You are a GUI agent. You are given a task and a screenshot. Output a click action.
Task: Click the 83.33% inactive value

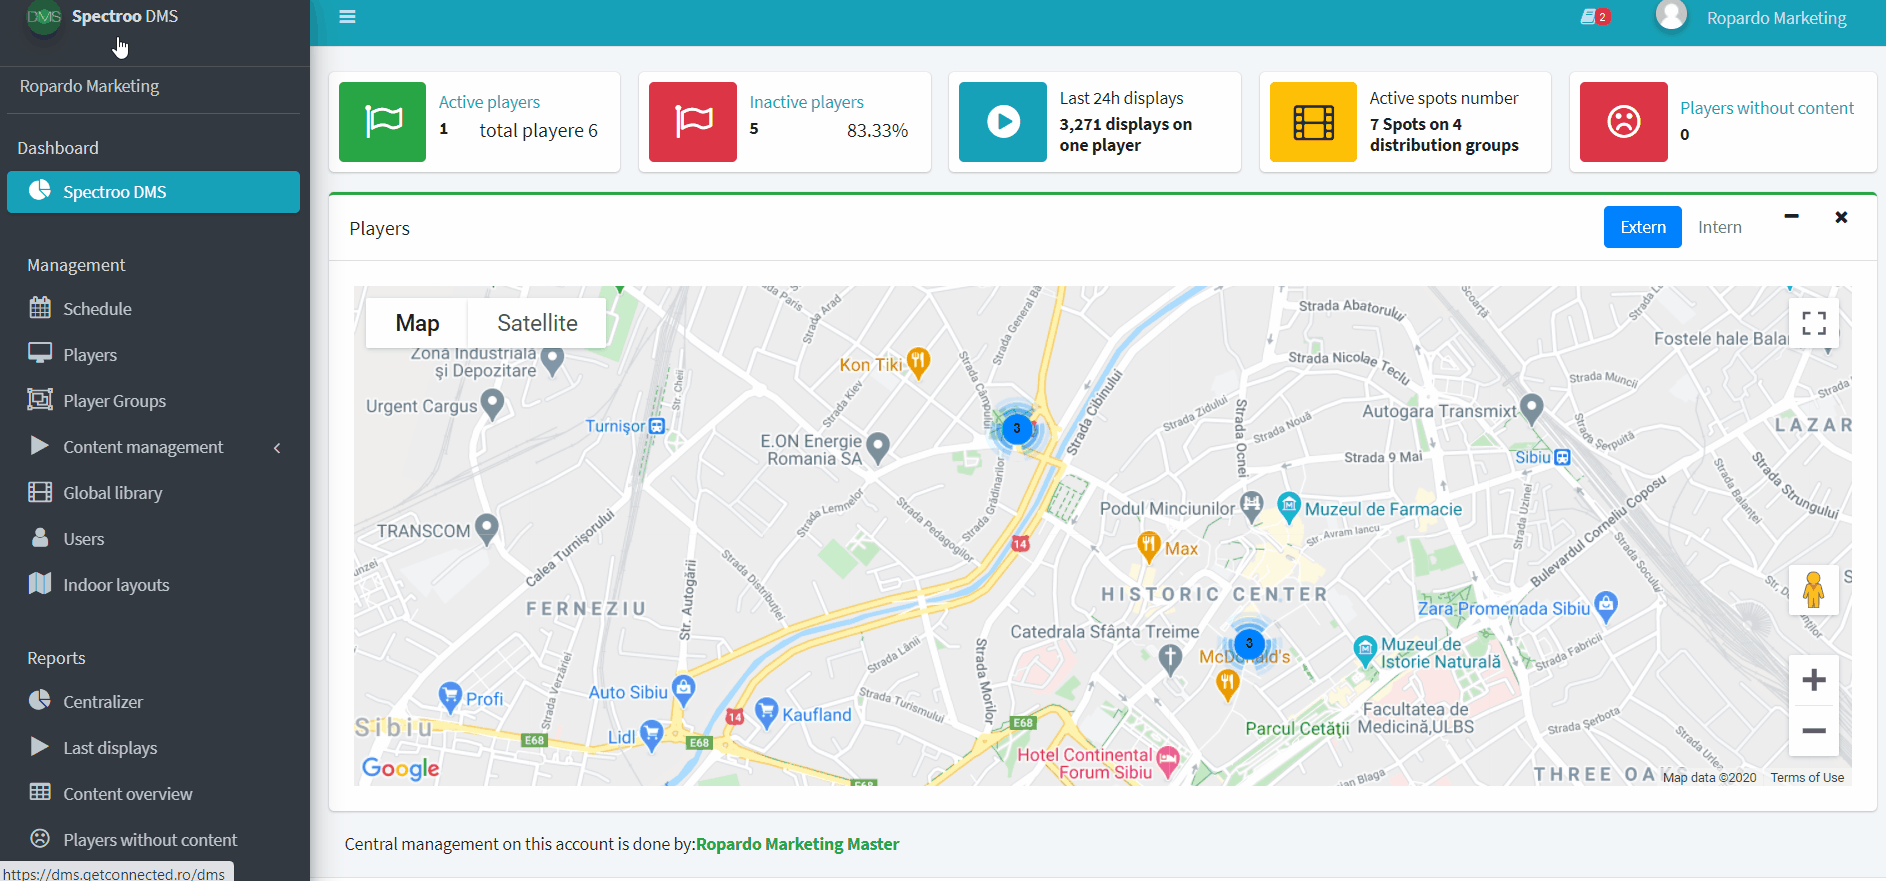click(877, 130)
